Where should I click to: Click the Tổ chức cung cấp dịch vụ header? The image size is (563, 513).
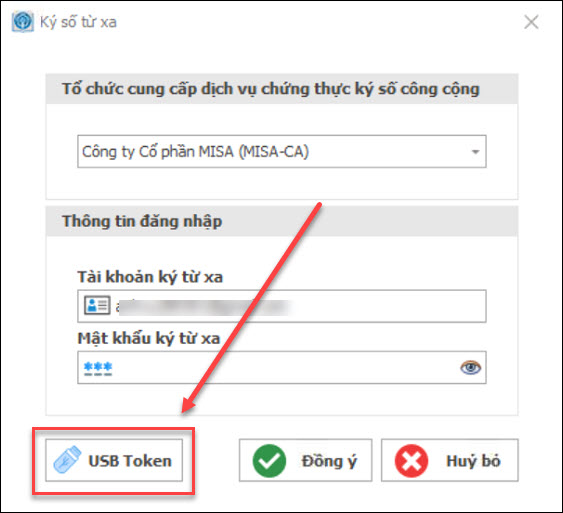(271, 89)
